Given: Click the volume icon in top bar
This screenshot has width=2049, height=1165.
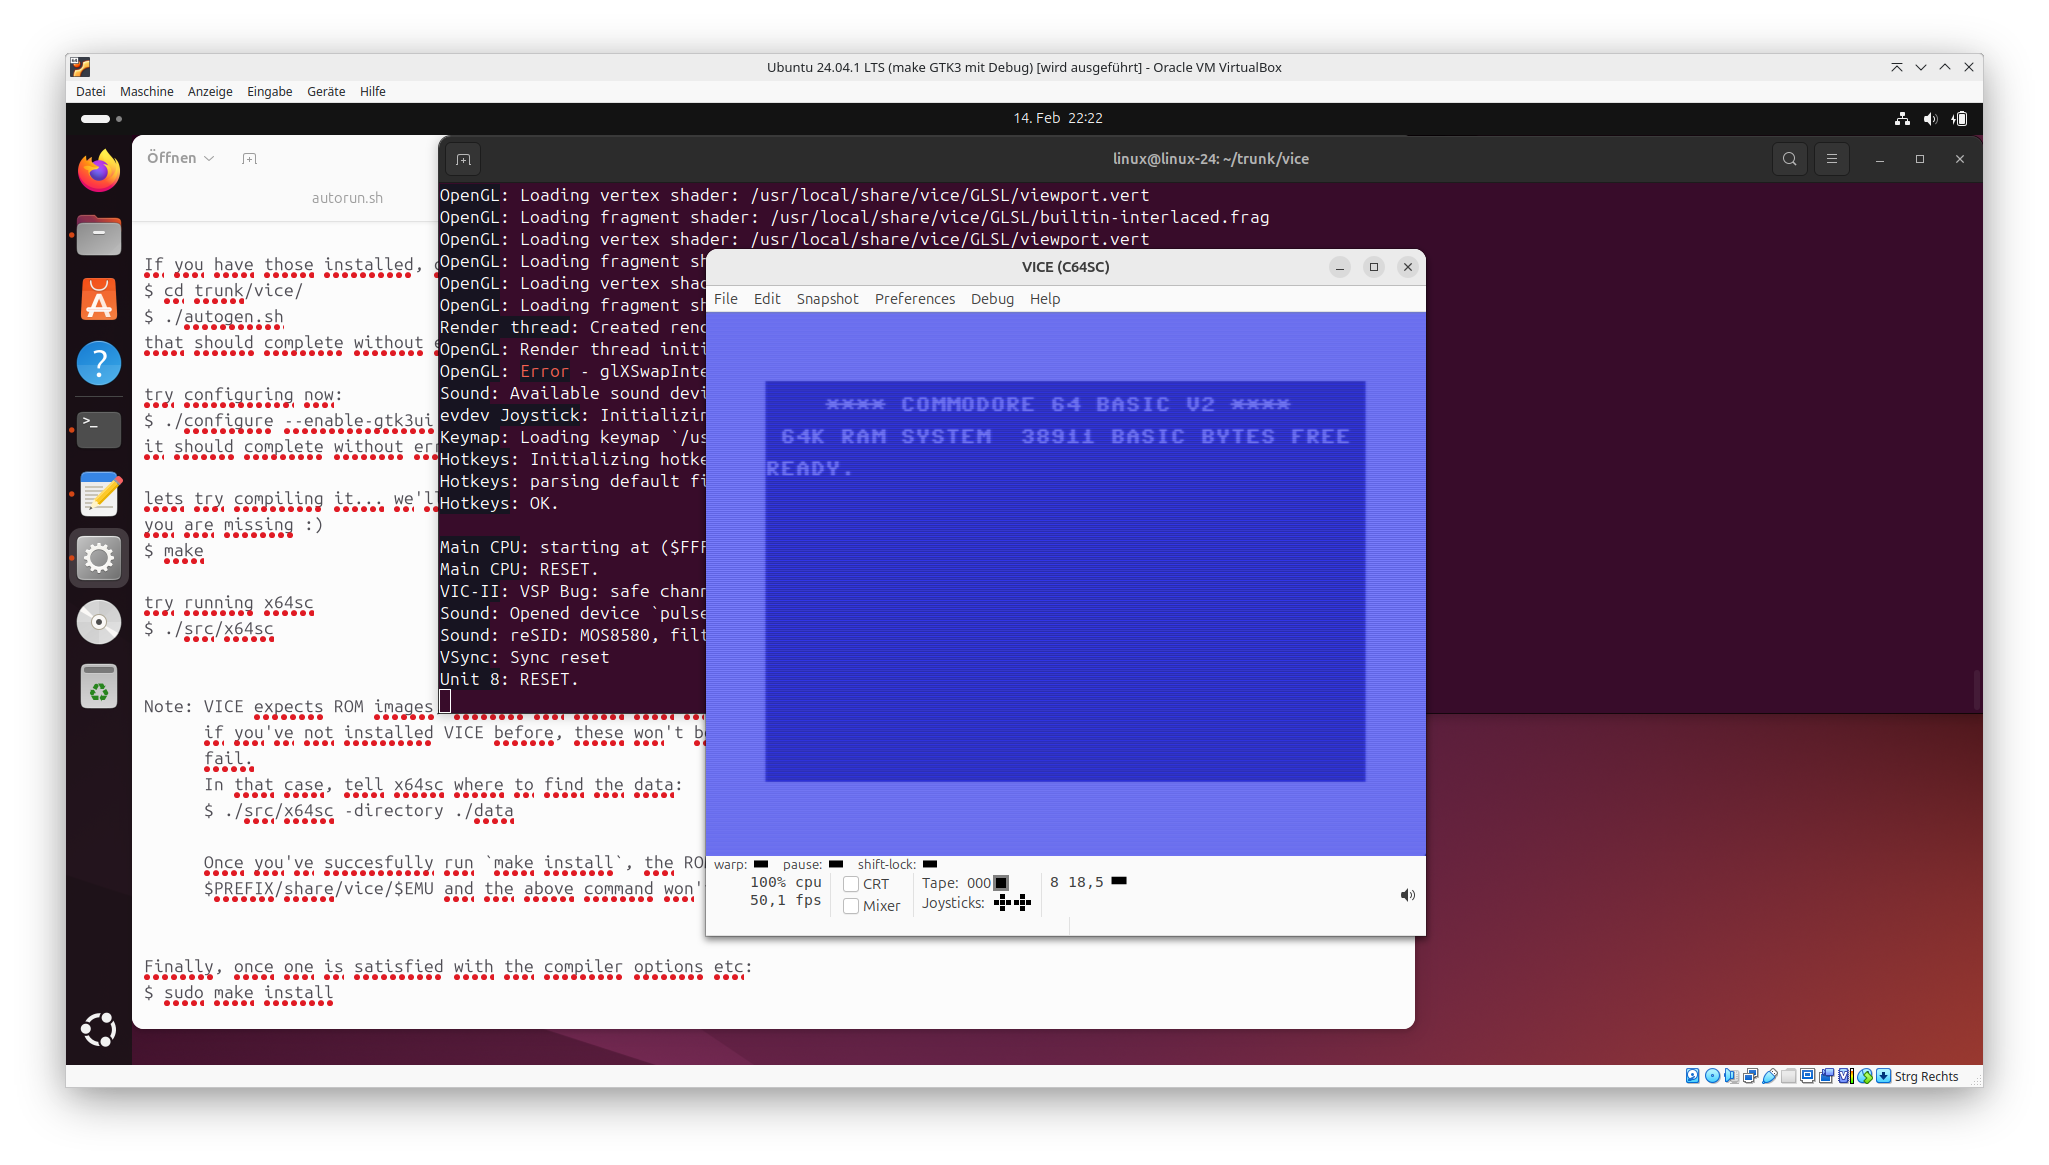Looking at the screenshot, I should [1931, 118].
